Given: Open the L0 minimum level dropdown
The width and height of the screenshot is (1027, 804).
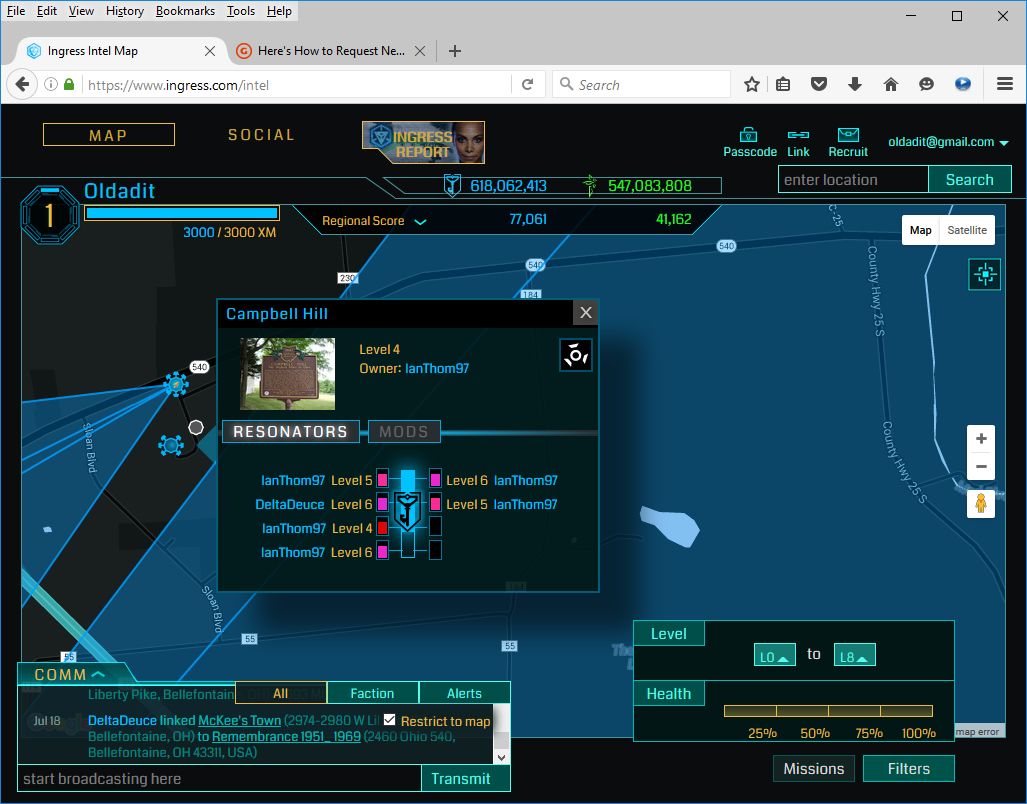Looking at the screenshot, I should coord(775,656).
